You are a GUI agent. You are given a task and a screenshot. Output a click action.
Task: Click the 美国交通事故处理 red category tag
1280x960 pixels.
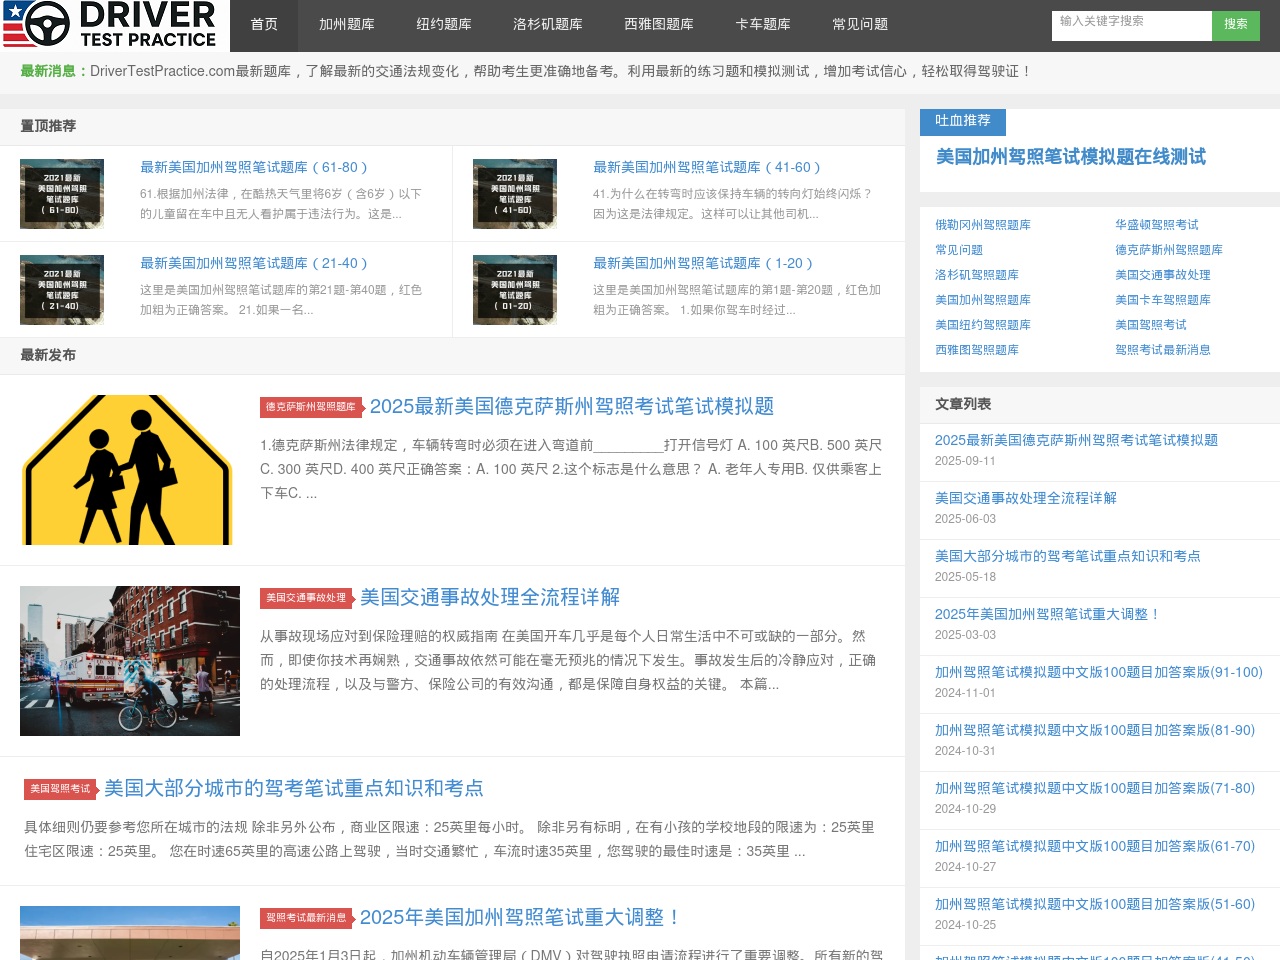[305, 598]
